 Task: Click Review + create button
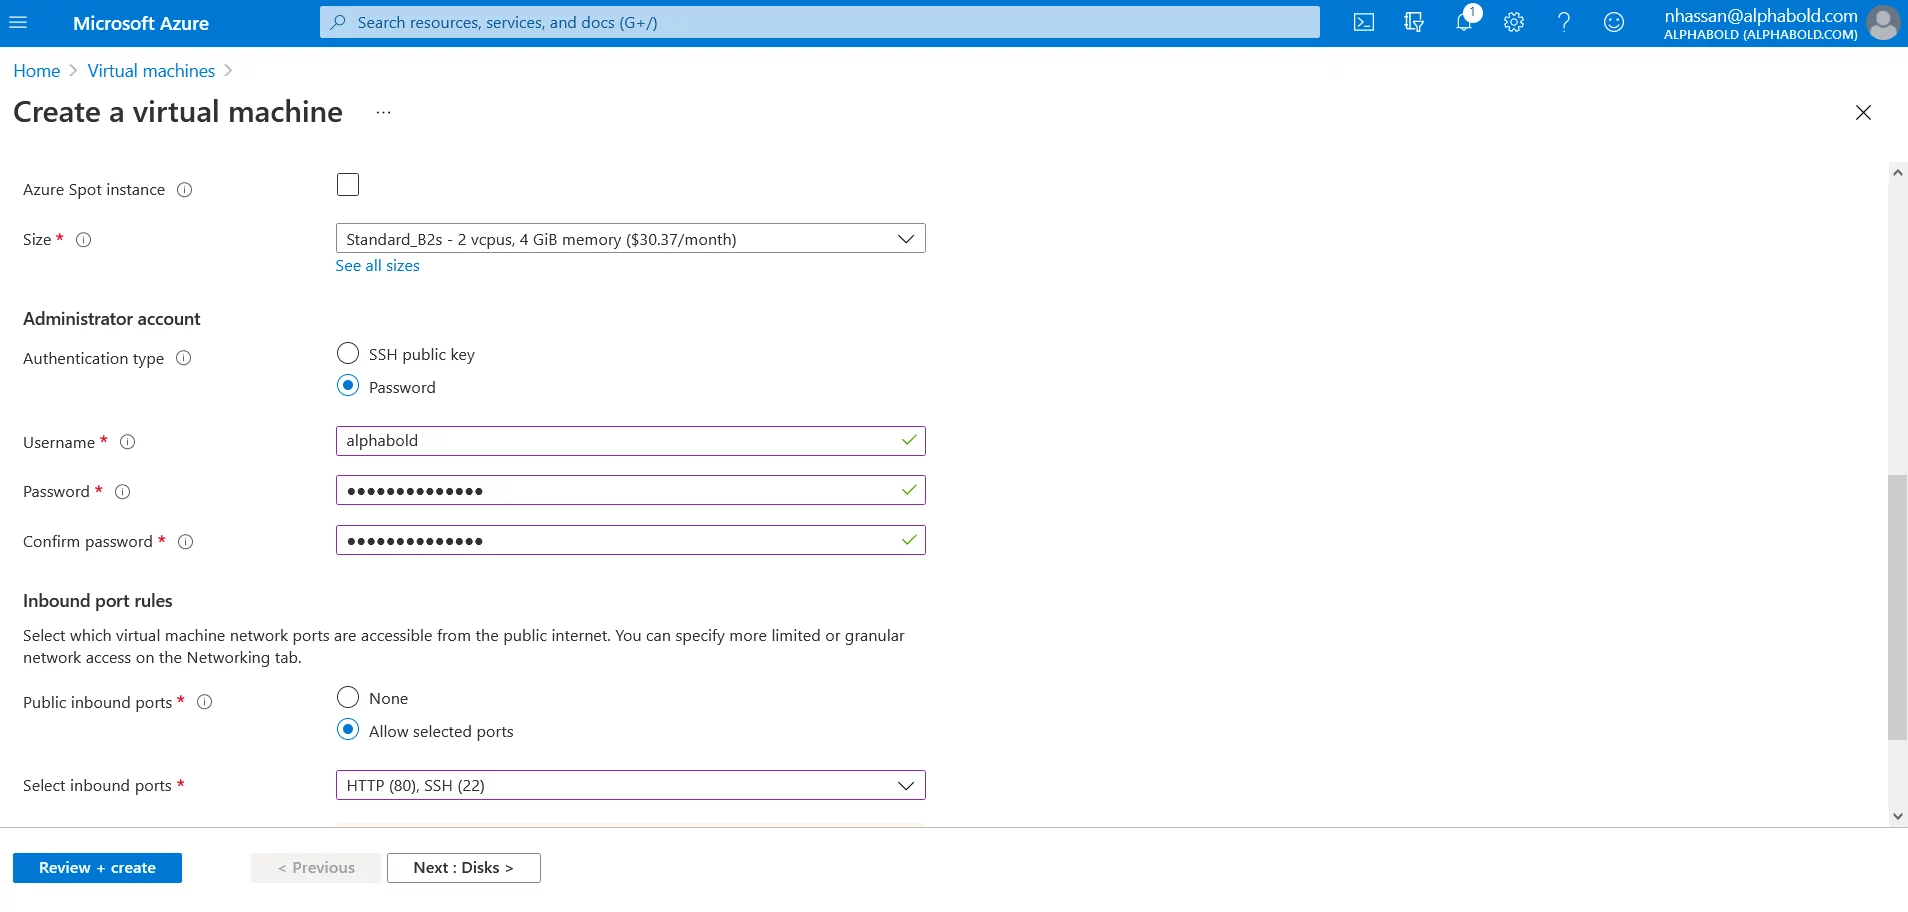point(97,868)
